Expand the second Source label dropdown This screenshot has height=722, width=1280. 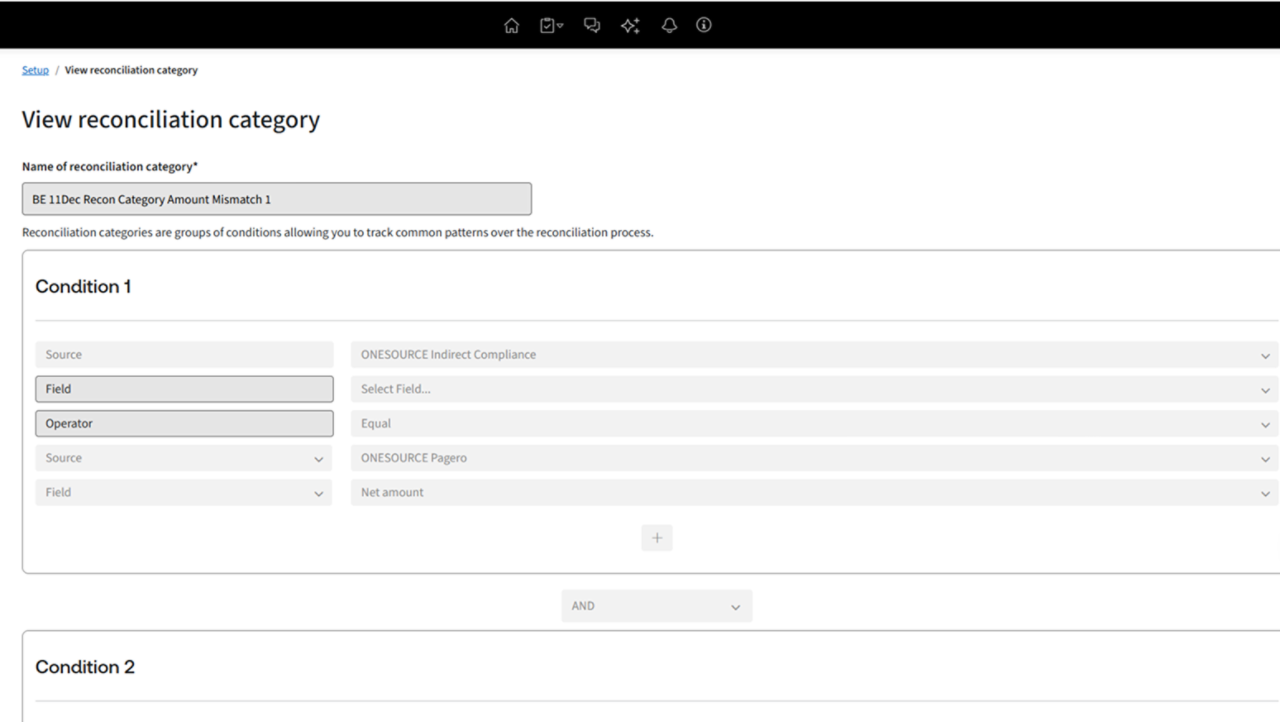point(184,458)
